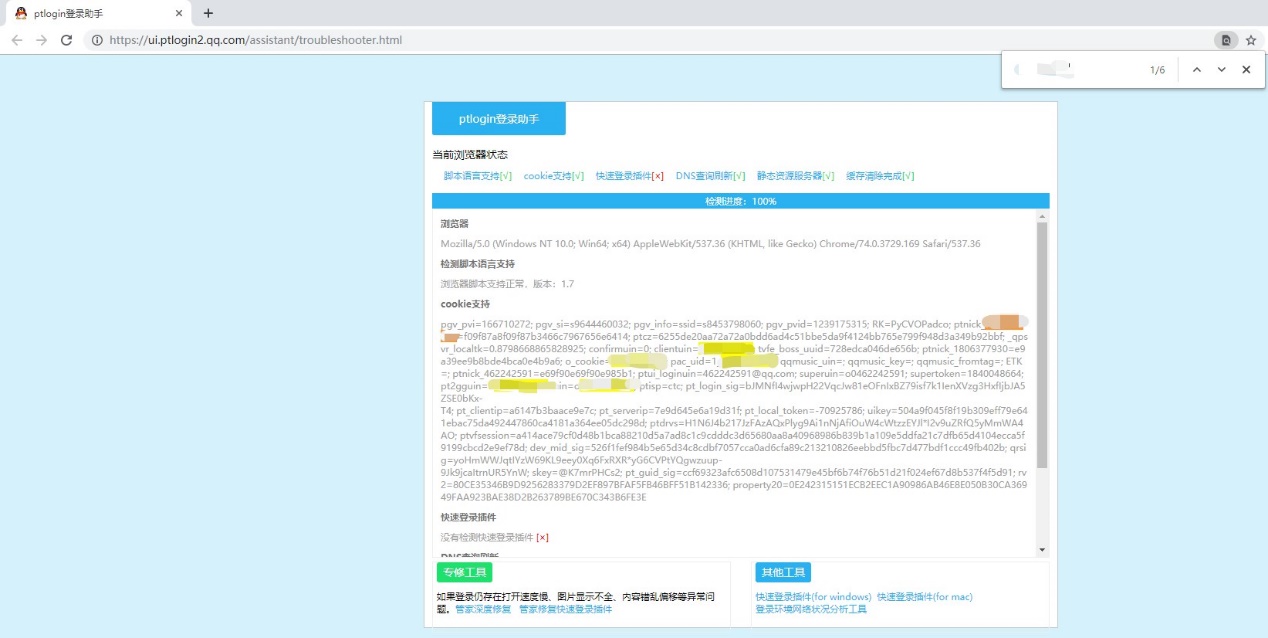Click the 检测脚本语言支持 heading
1268x638 pixels.
coord(477,264)
